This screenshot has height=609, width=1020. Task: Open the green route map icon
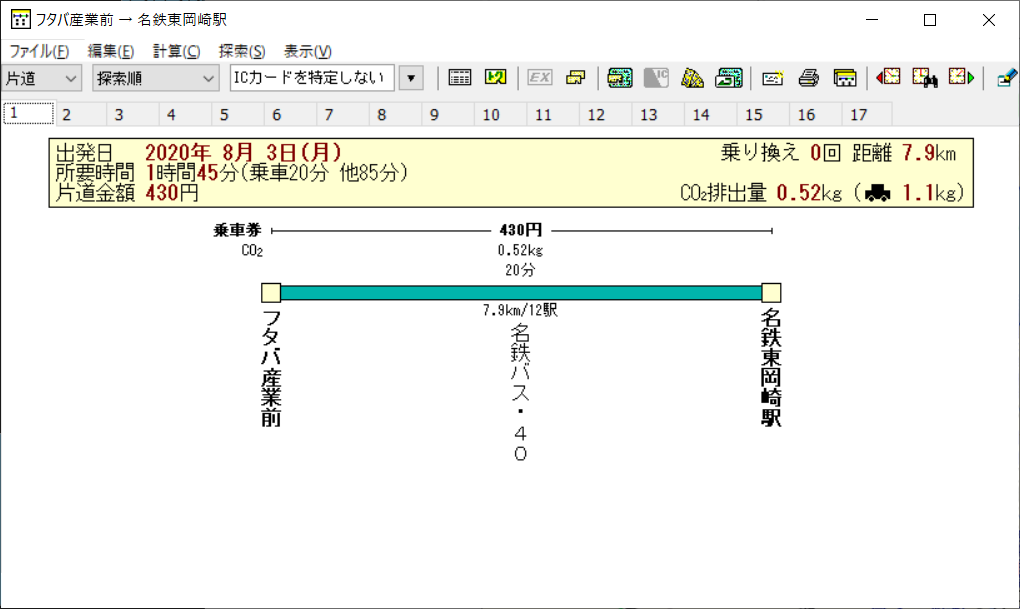pyautogui.click(x=496, y=78)
